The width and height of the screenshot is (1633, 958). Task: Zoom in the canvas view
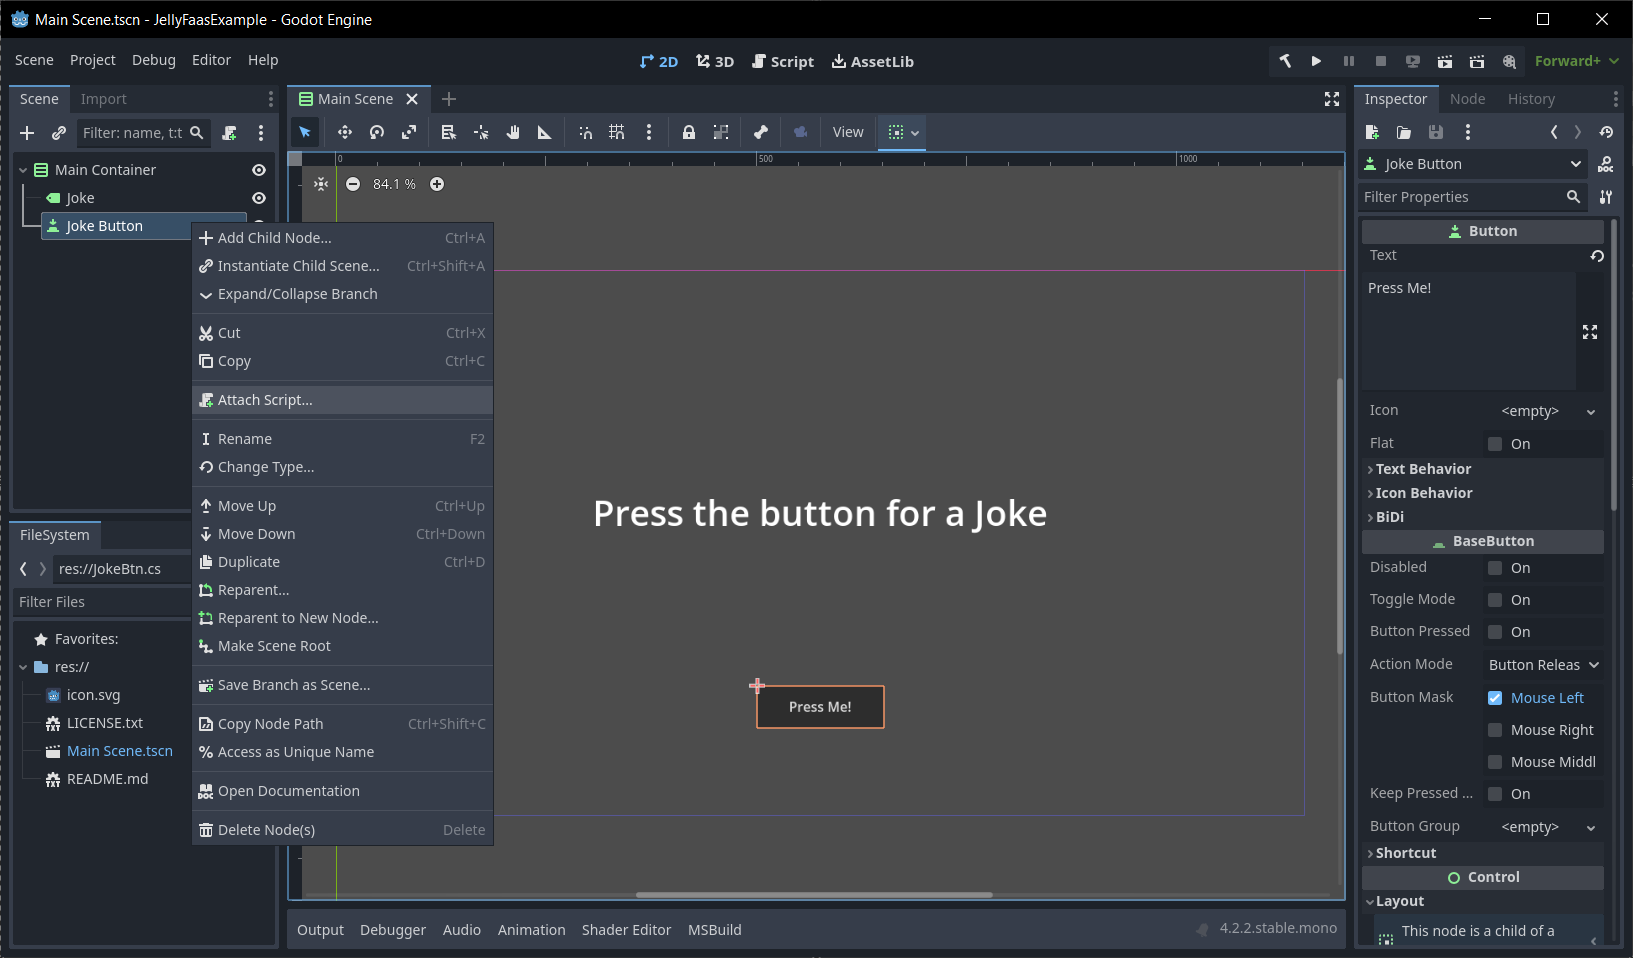(x=437, y=184)
